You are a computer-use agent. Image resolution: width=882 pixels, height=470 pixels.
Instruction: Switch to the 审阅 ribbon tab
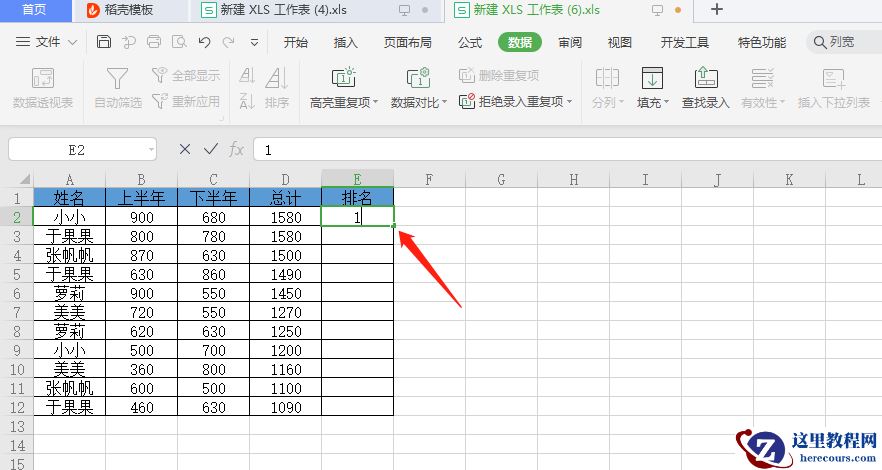[x=570, y=42]
